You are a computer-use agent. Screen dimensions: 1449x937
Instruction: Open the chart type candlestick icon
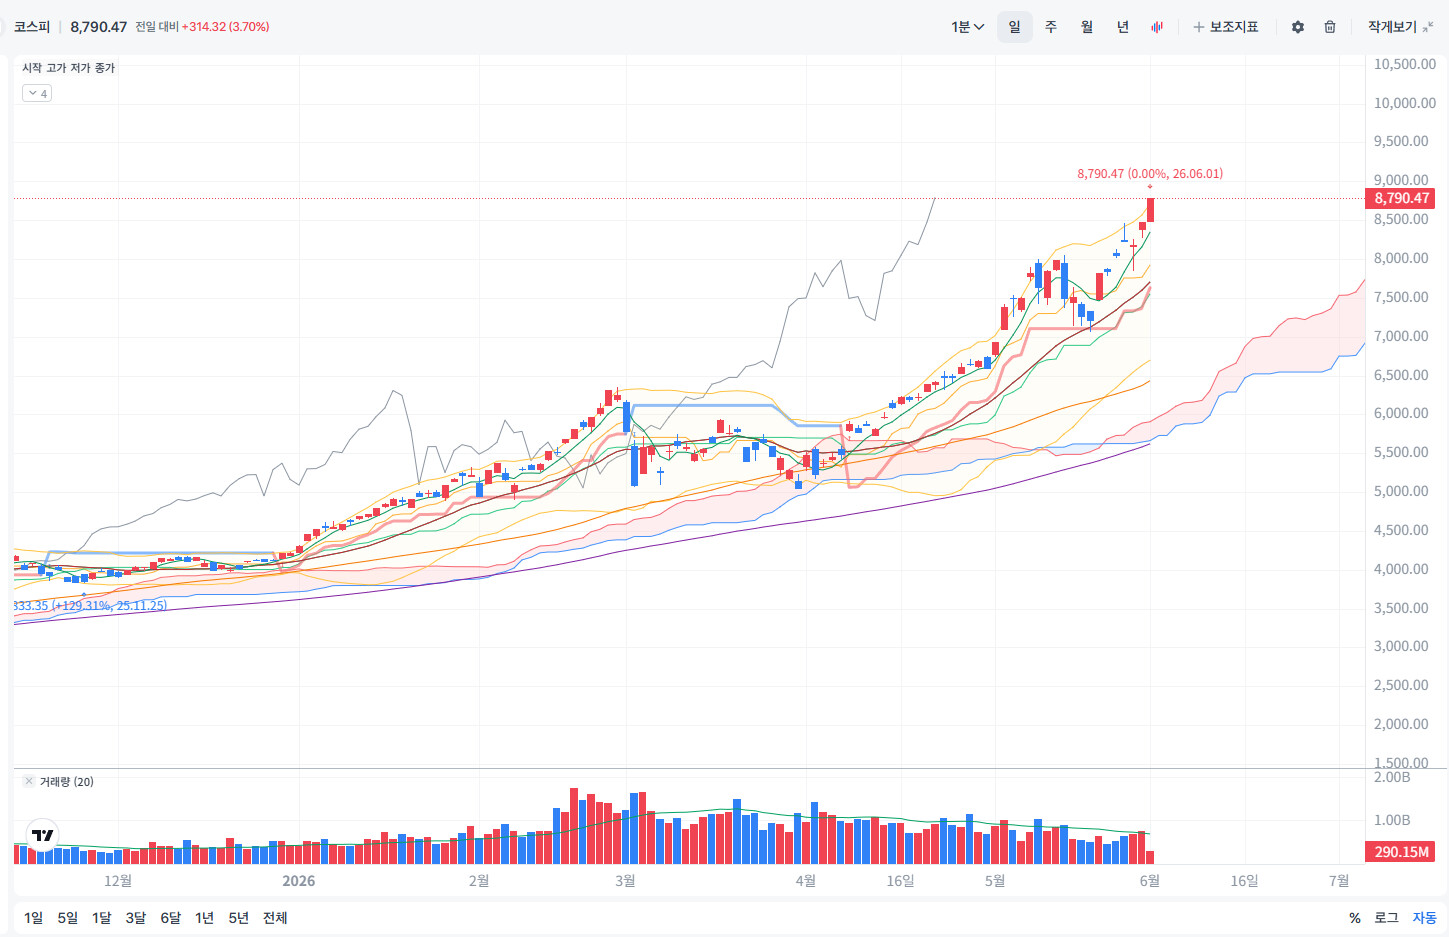point(1157,27)
